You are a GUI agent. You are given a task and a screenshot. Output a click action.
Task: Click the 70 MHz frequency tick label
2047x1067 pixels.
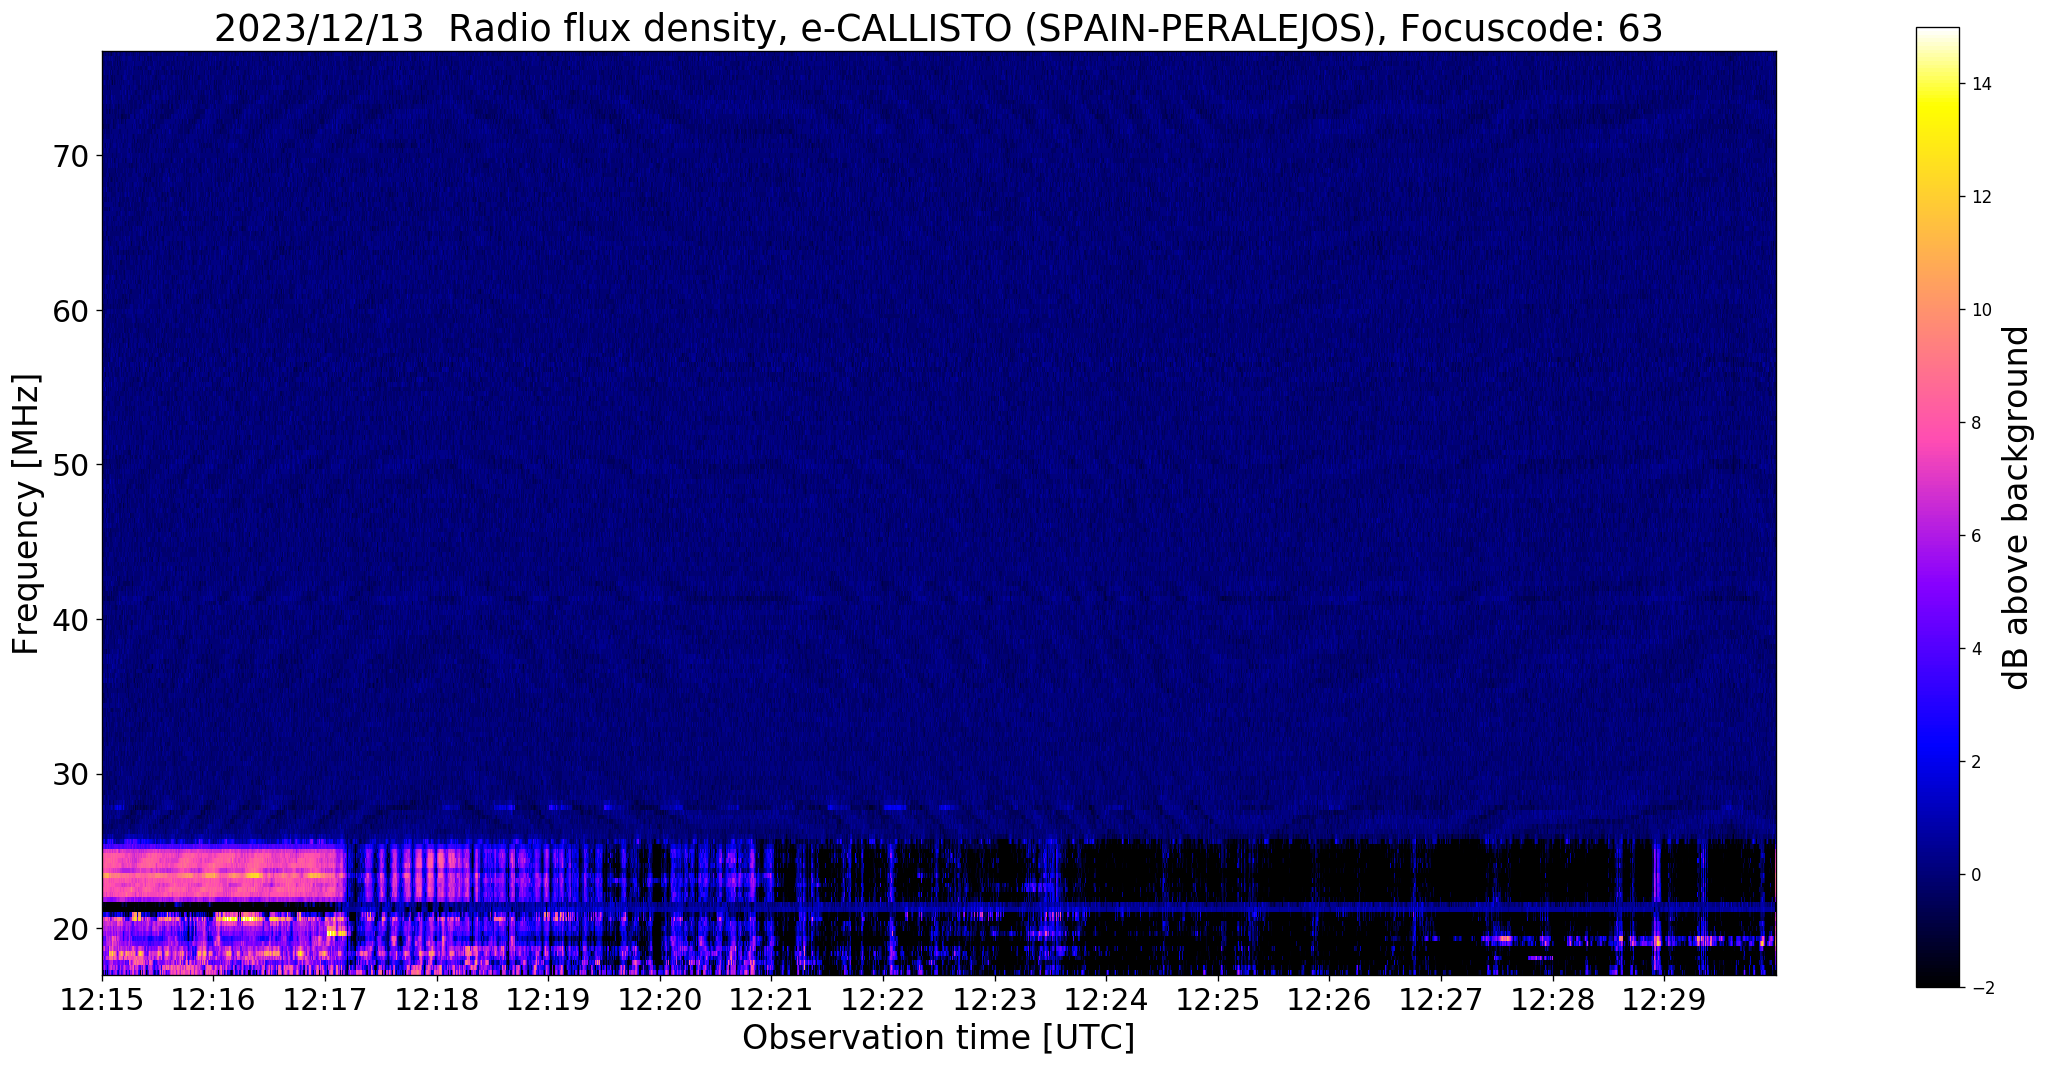[69, 156]
